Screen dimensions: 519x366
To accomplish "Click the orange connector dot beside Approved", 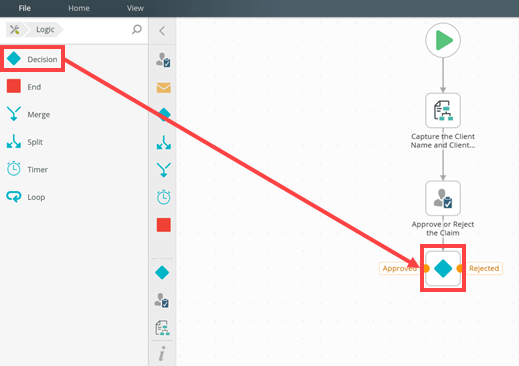I will 426,268.
